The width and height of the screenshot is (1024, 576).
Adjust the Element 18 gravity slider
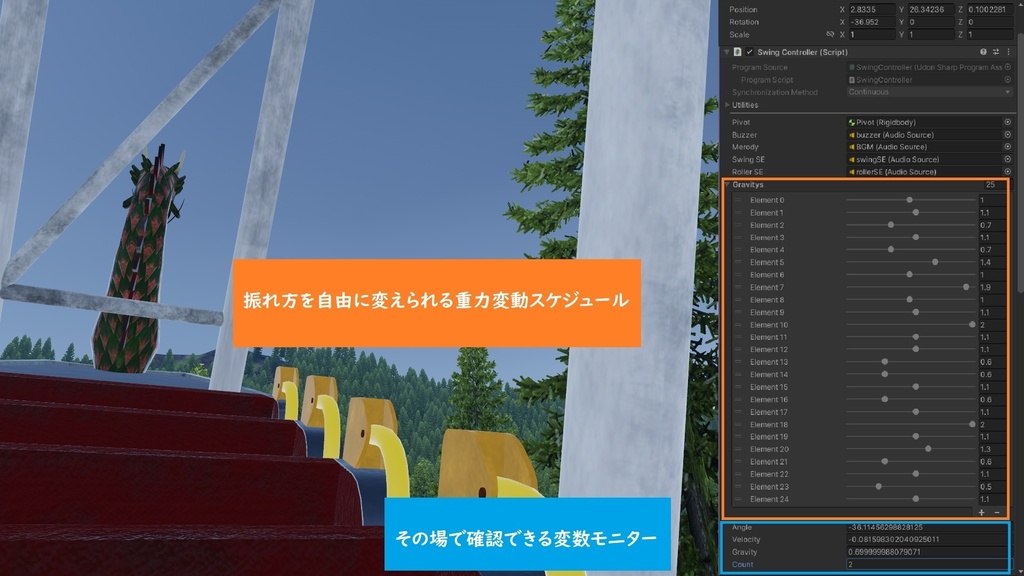coord(972,424)
